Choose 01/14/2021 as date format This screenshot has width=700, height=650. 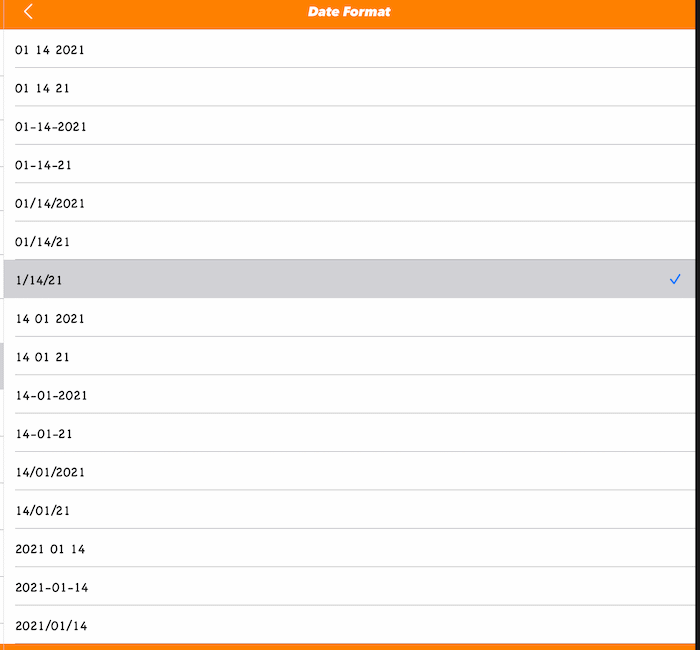[x=349, y=203]
